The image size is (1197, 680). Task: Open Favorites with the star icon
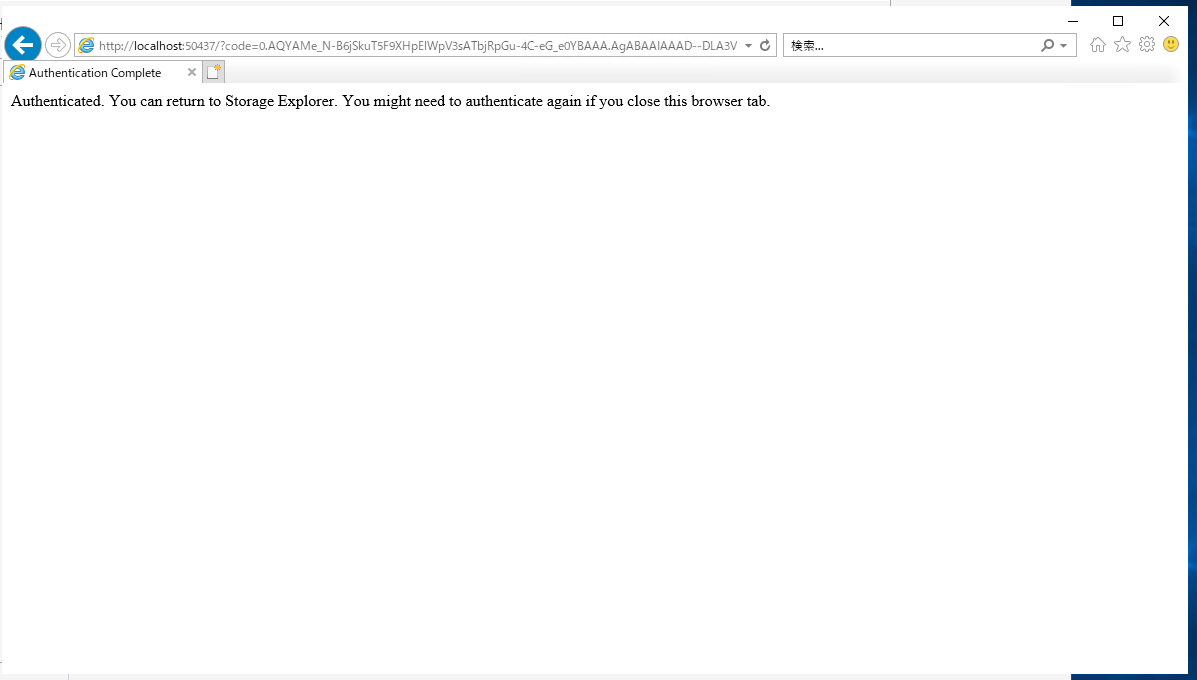point(1122,45)
